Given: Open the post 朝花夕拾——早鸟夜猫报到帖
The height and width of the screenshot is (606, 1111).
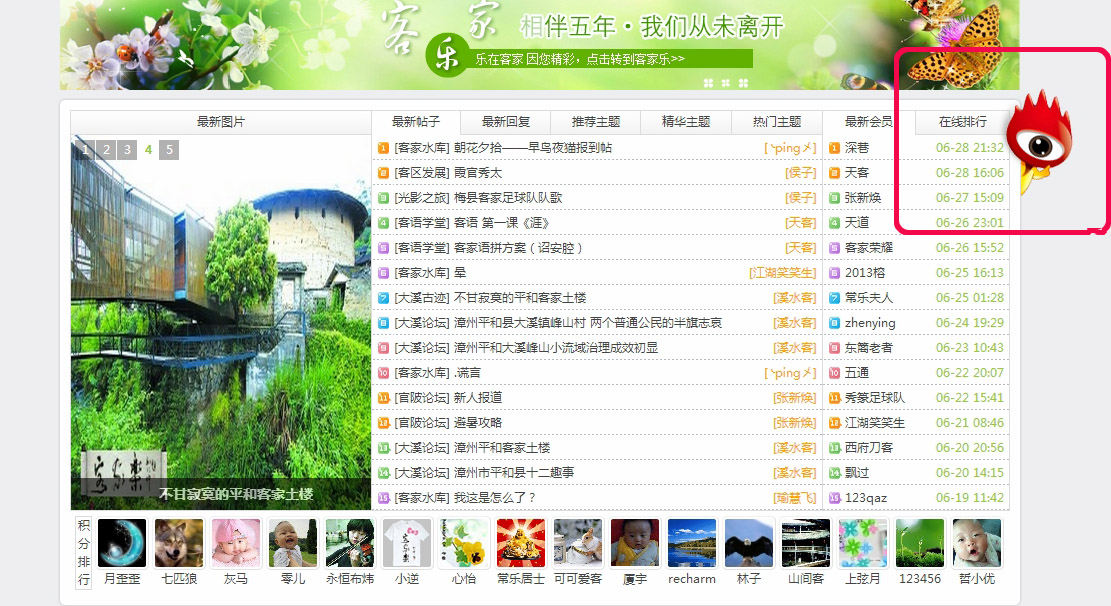Looking at the screenshot, I should click(x=533, y=148).
